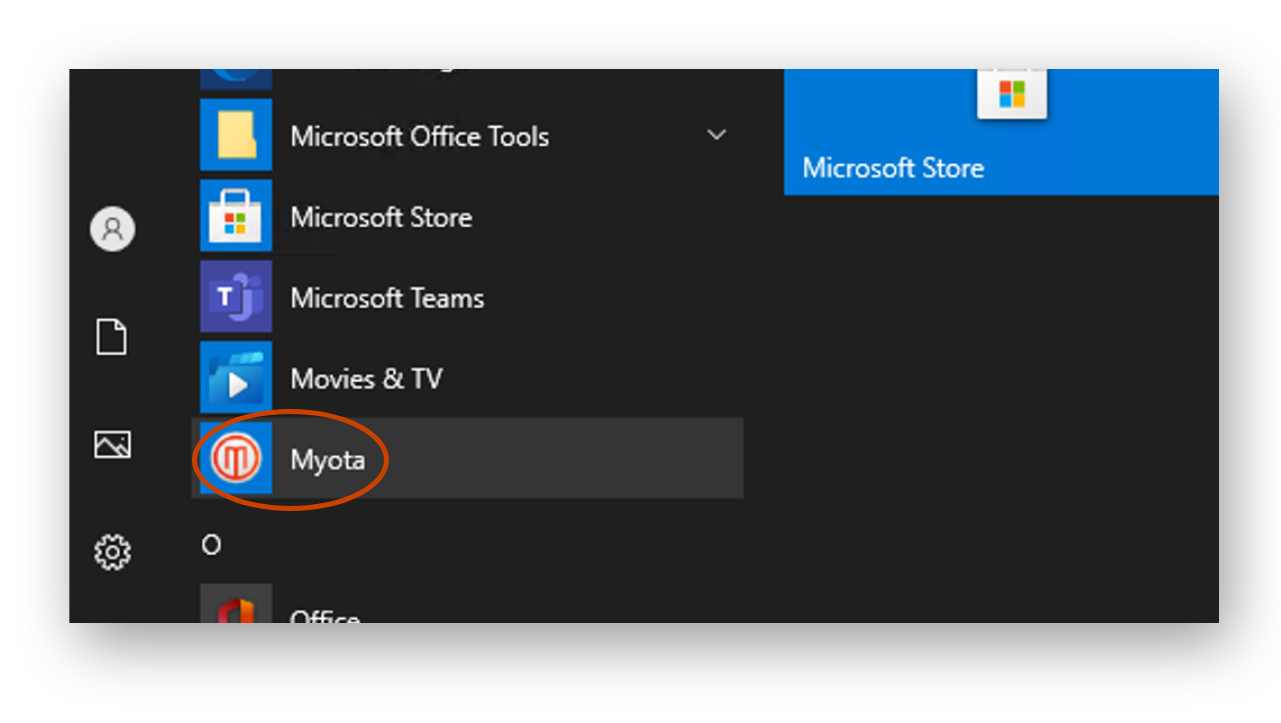
Task: Click the Microsoft Store shopping bag icon in the app list
Action: [236, 216]
